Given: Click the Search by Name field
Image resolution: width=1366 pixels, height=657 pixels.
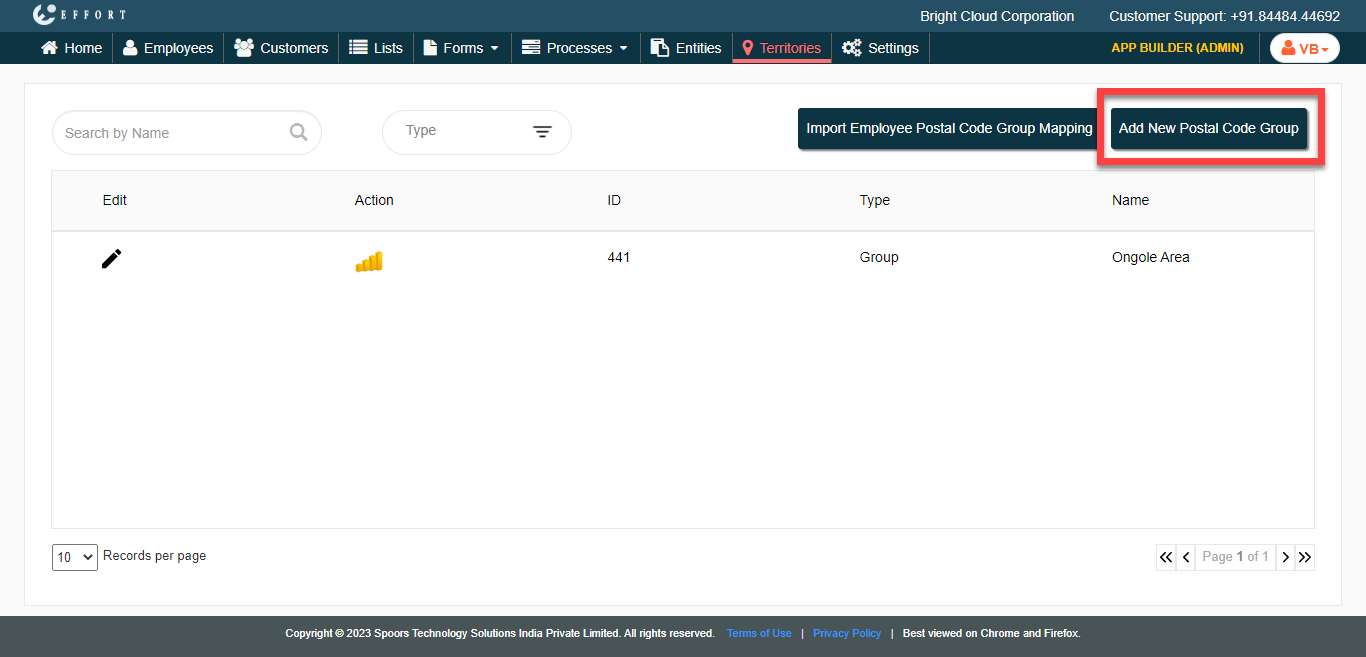Looking at the screenshot, I should 170,133.
